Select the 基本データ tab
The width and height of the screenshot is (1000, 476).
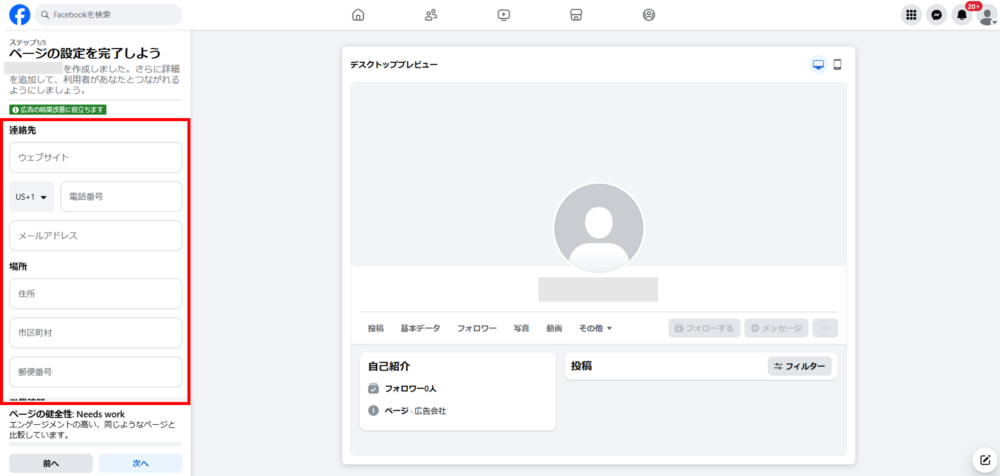[x=420, y=328]
